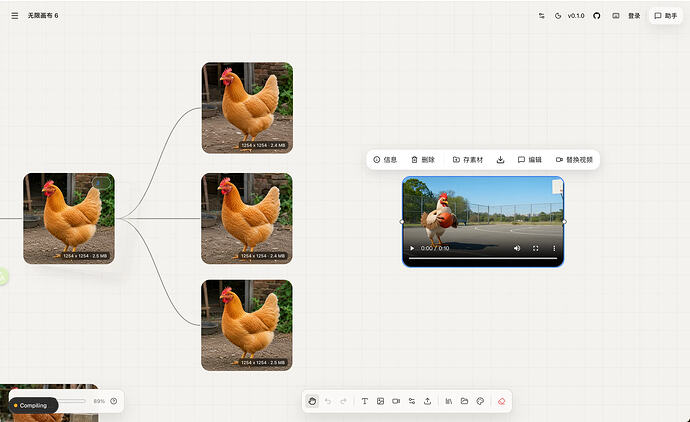Select the hand pan tool

click(x=312, y=401)
